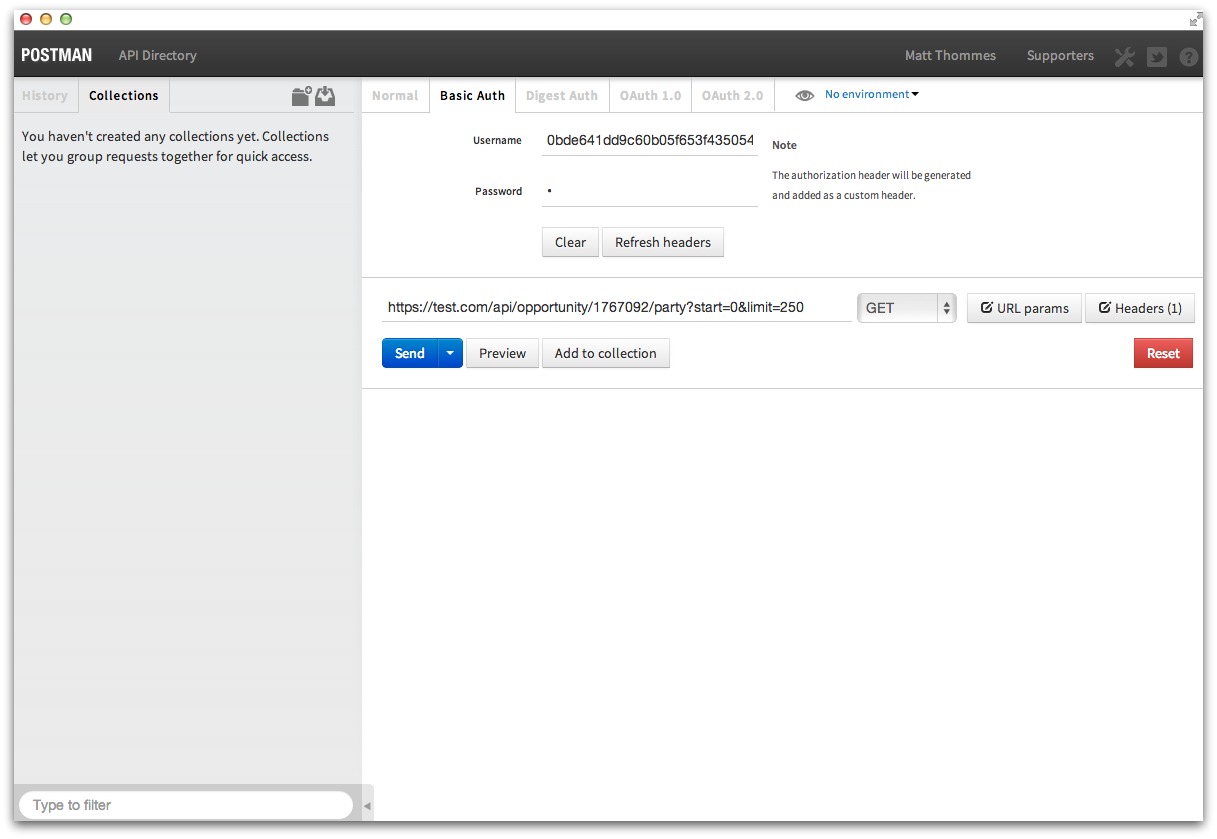
Task: Create a new collection folder icon
Action: 301,96
